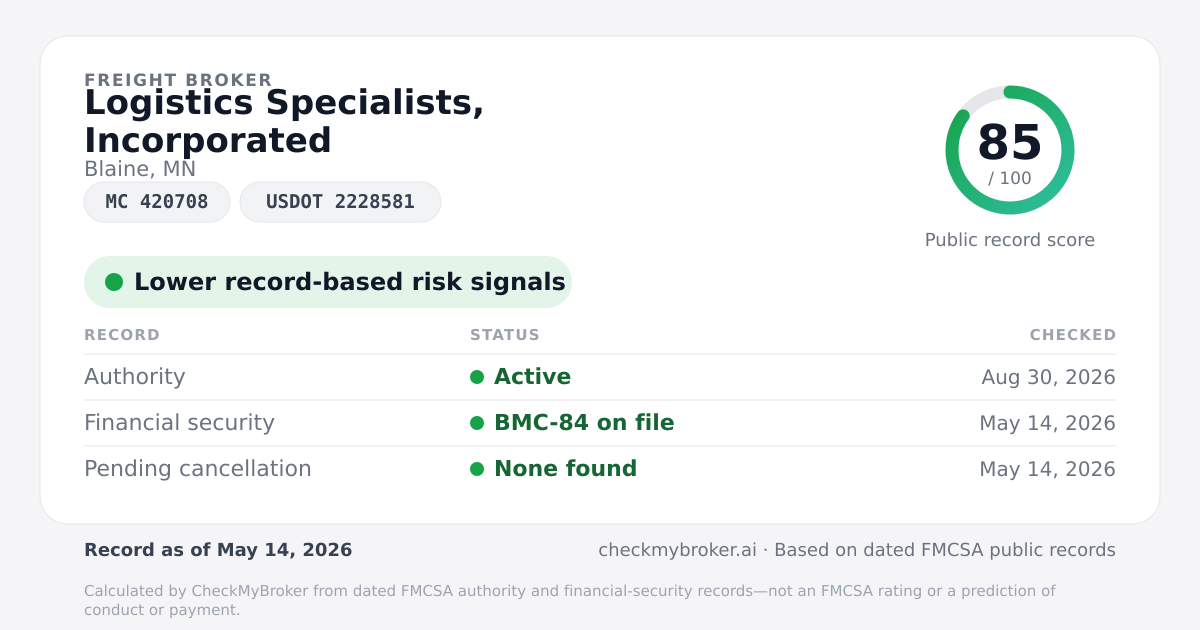
Task: Click the Public record score label
Action: tap(1010, 240)
